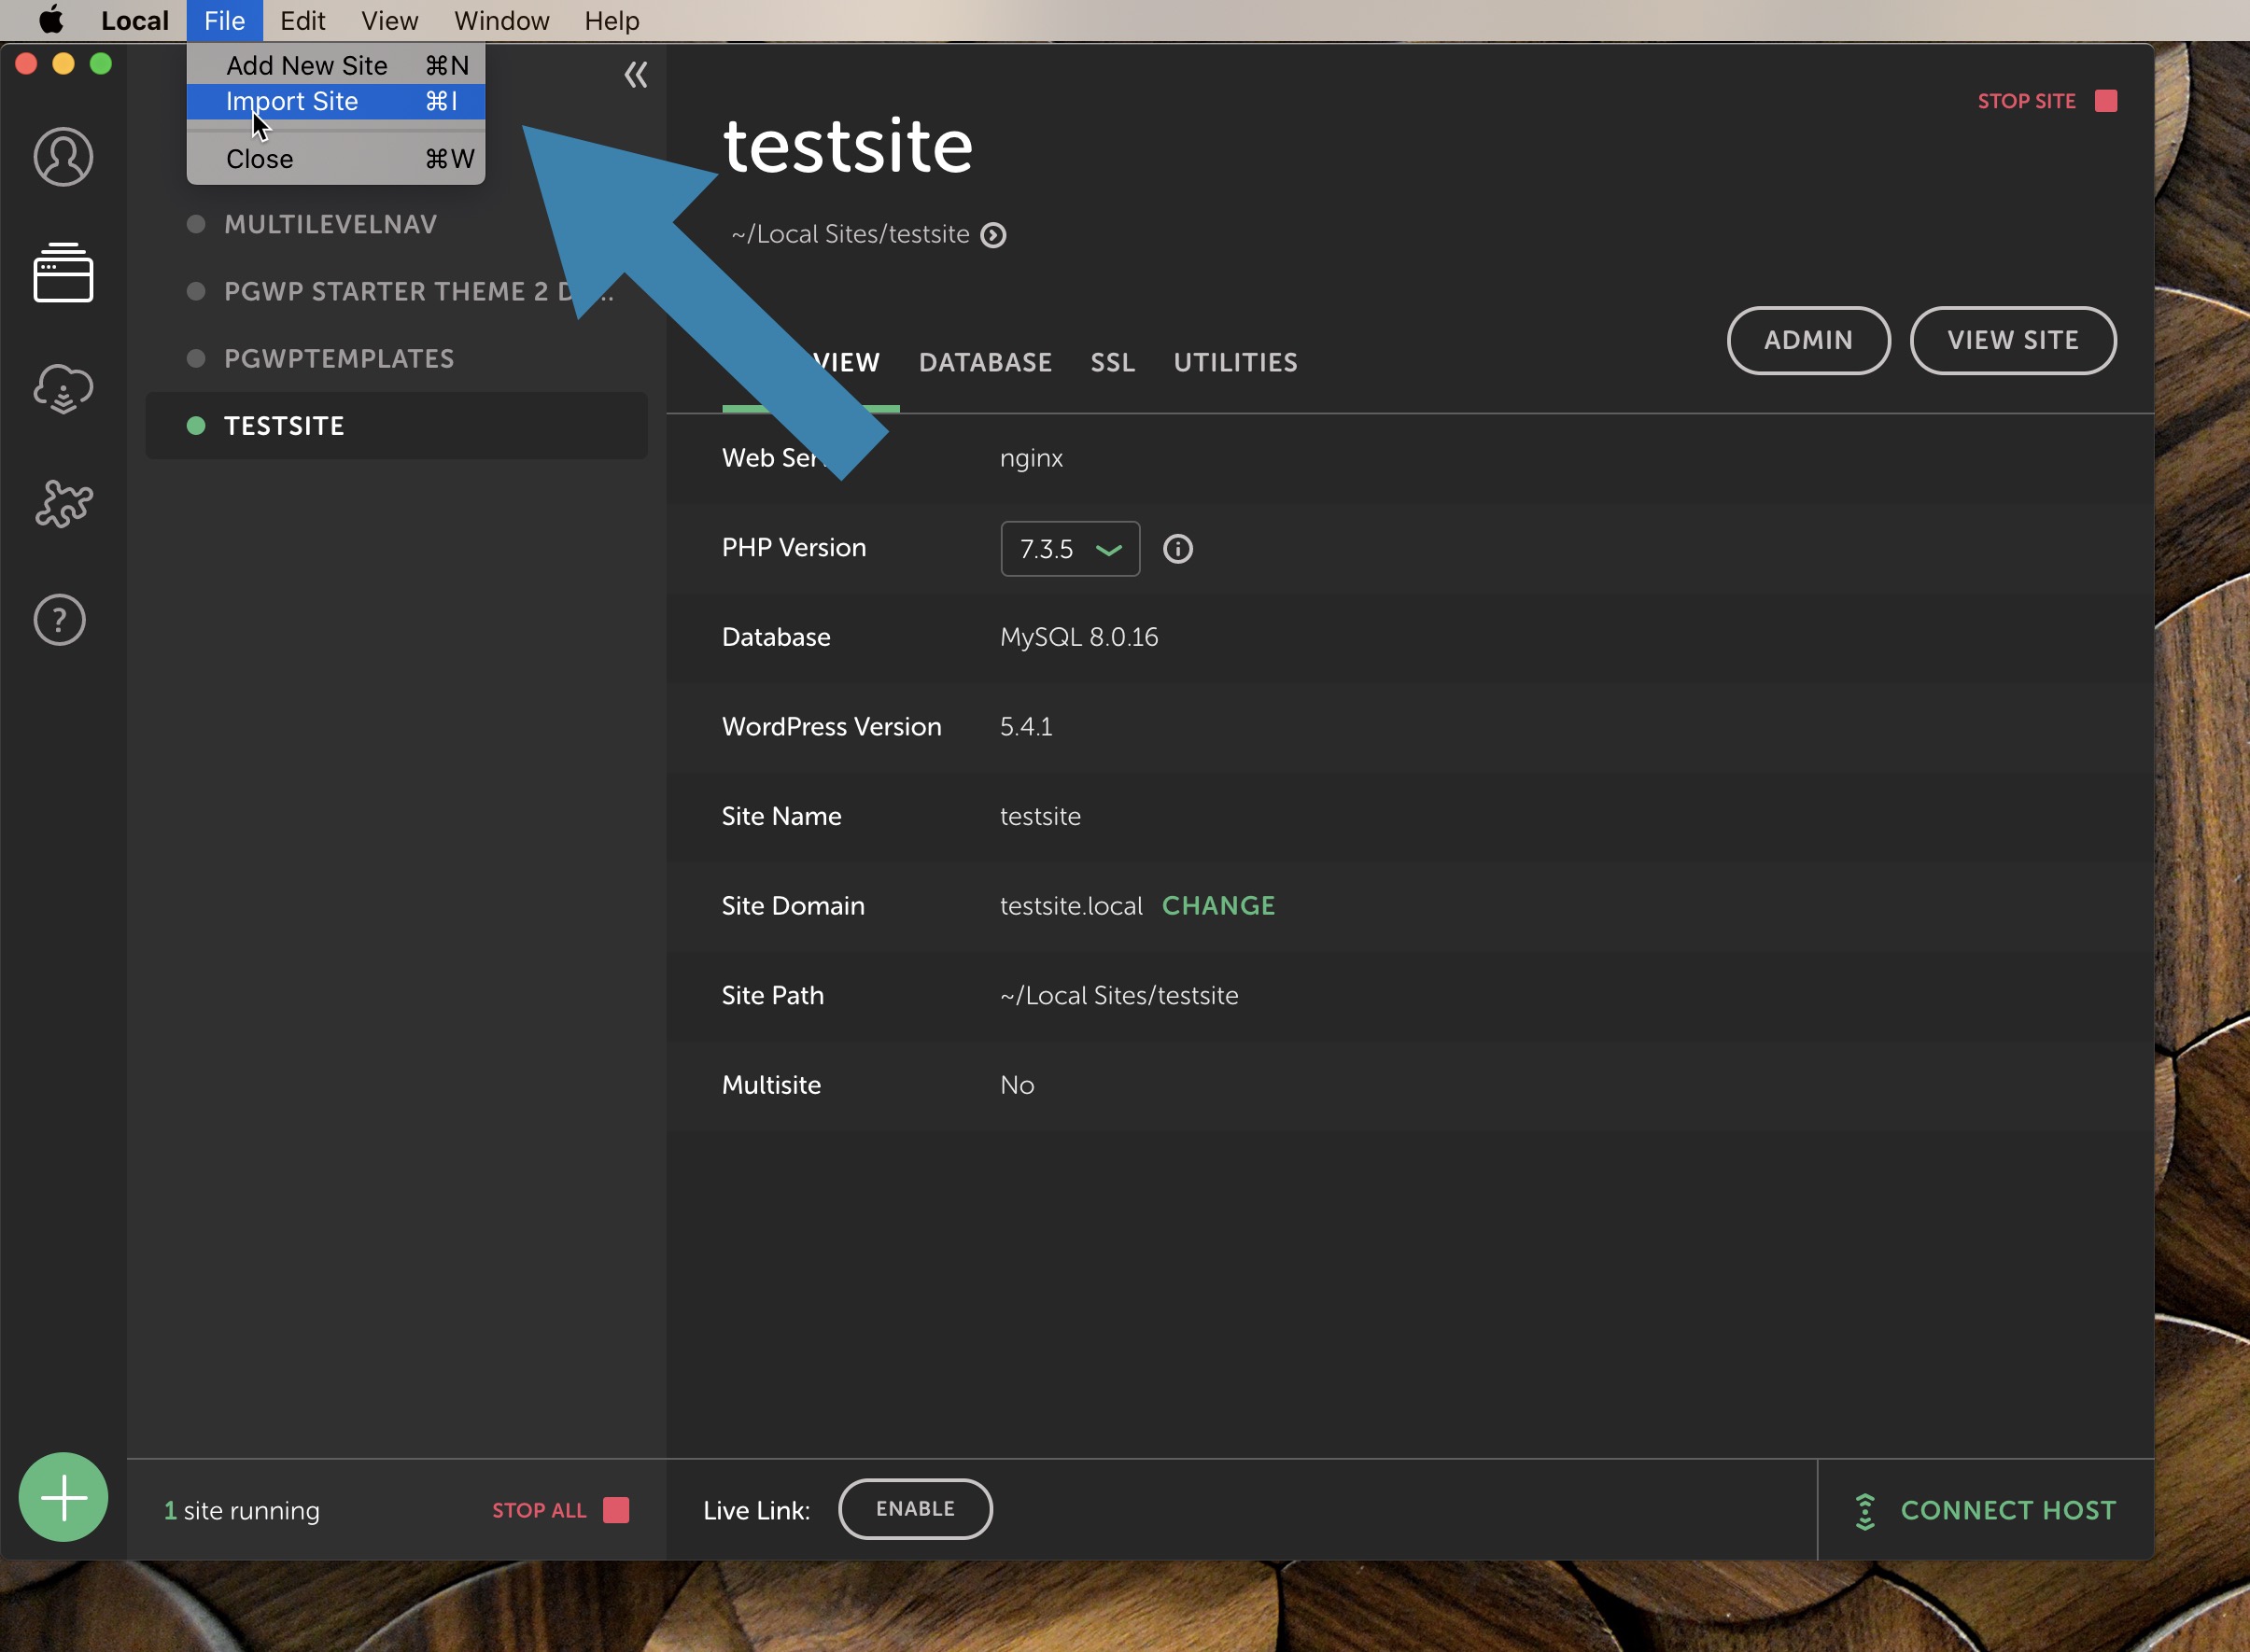
Task: Open the cloud Connect icon in sidebar
Action: pos(63,388)
